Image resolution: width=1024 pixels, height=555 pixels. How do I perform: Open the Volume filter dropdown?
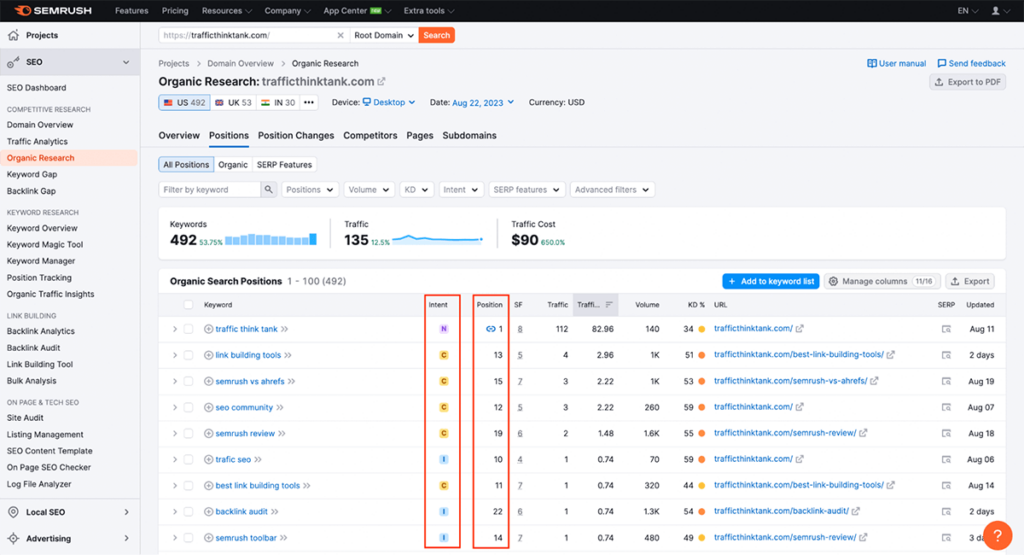(x=369, y=189)
